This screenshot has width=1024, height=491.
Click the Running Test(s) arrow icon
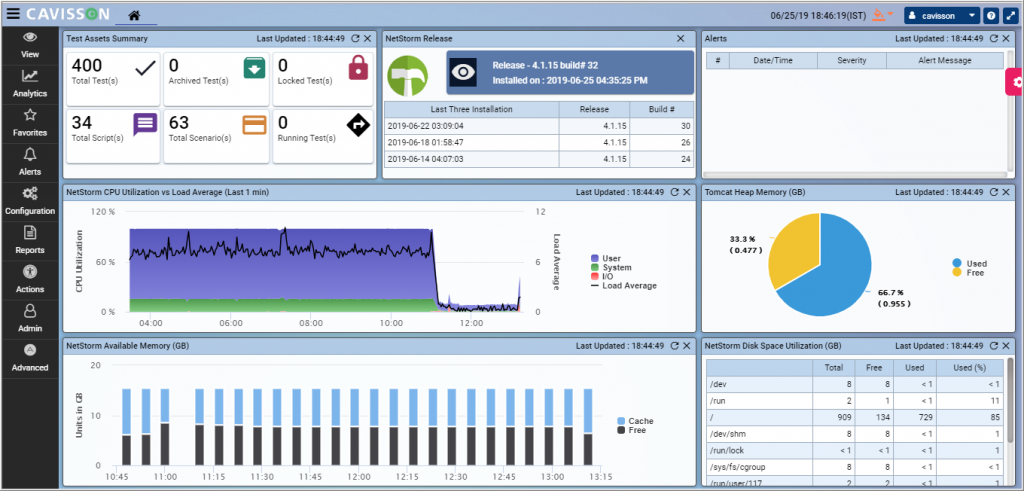[x=358, y=124]
